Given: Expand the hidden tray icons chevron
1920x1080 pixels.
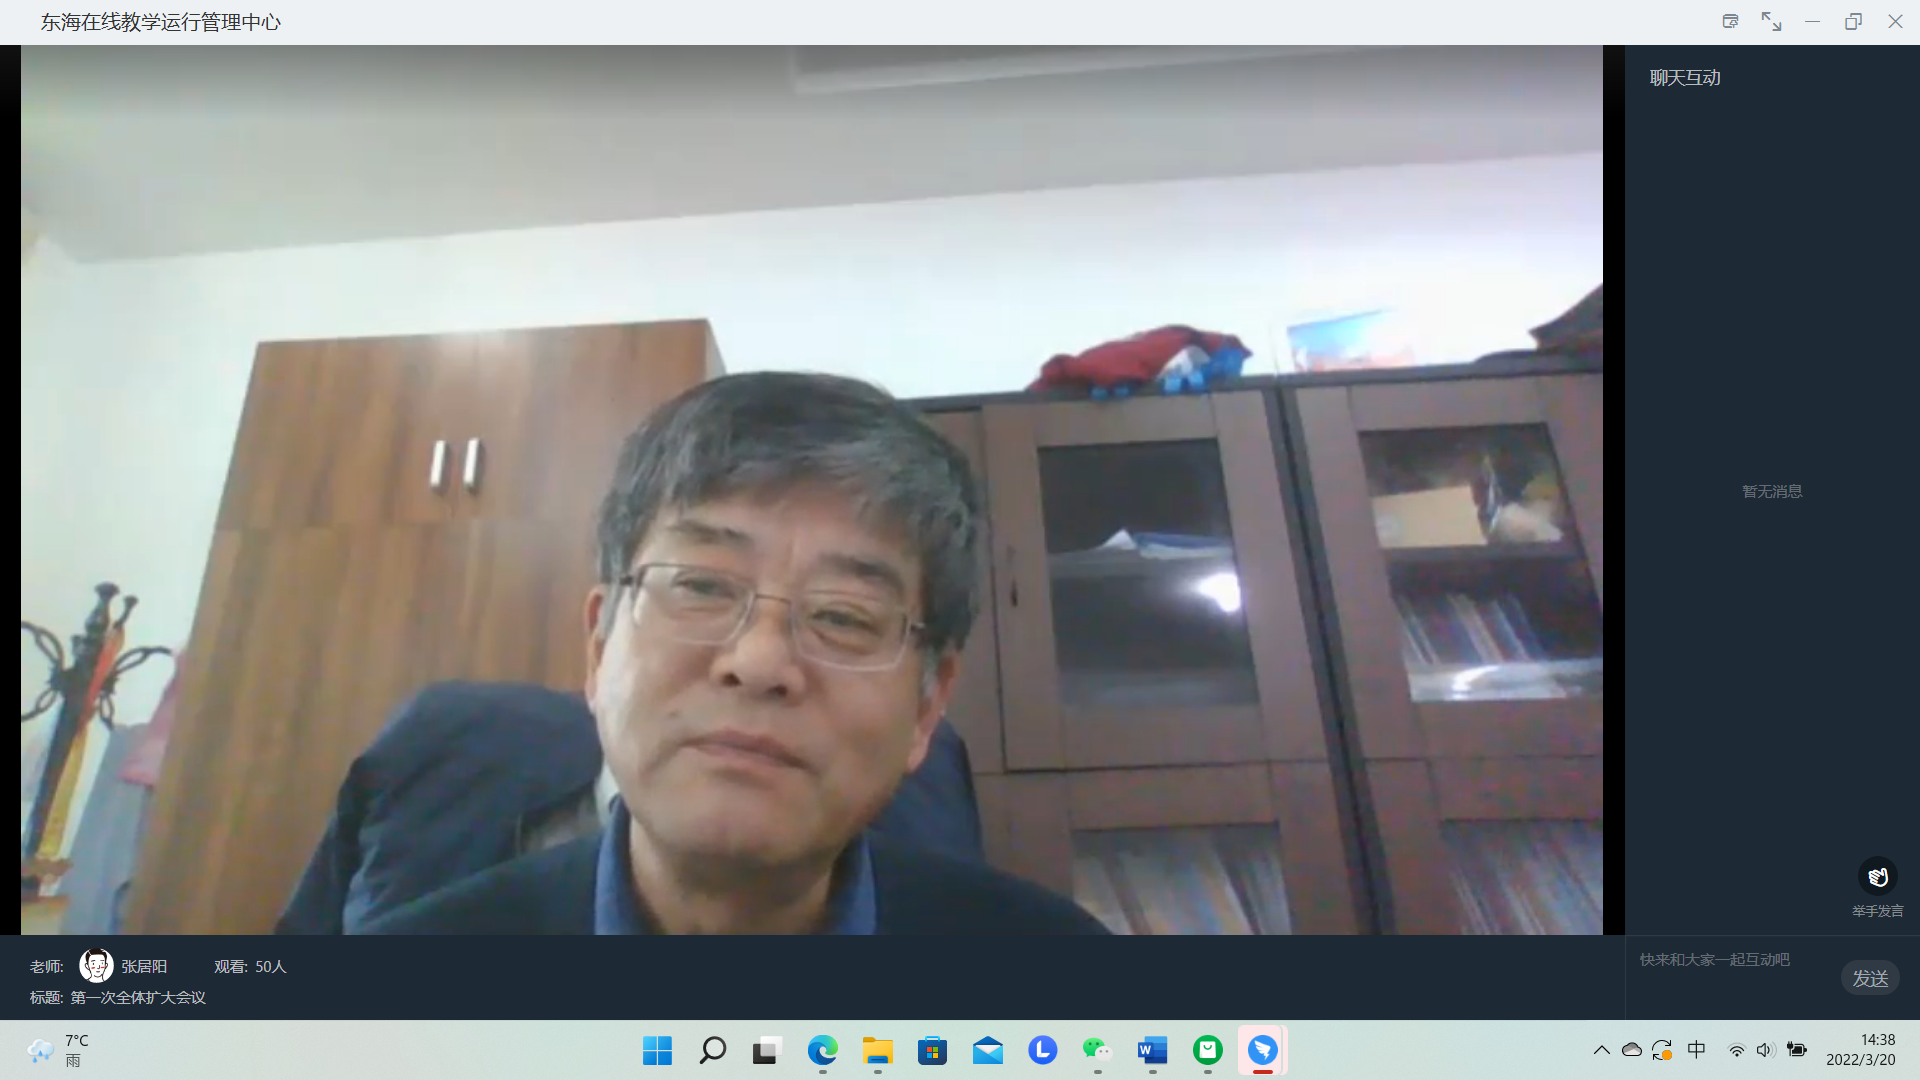Looking at the screenshot, I should [x=1601, y=1050].
